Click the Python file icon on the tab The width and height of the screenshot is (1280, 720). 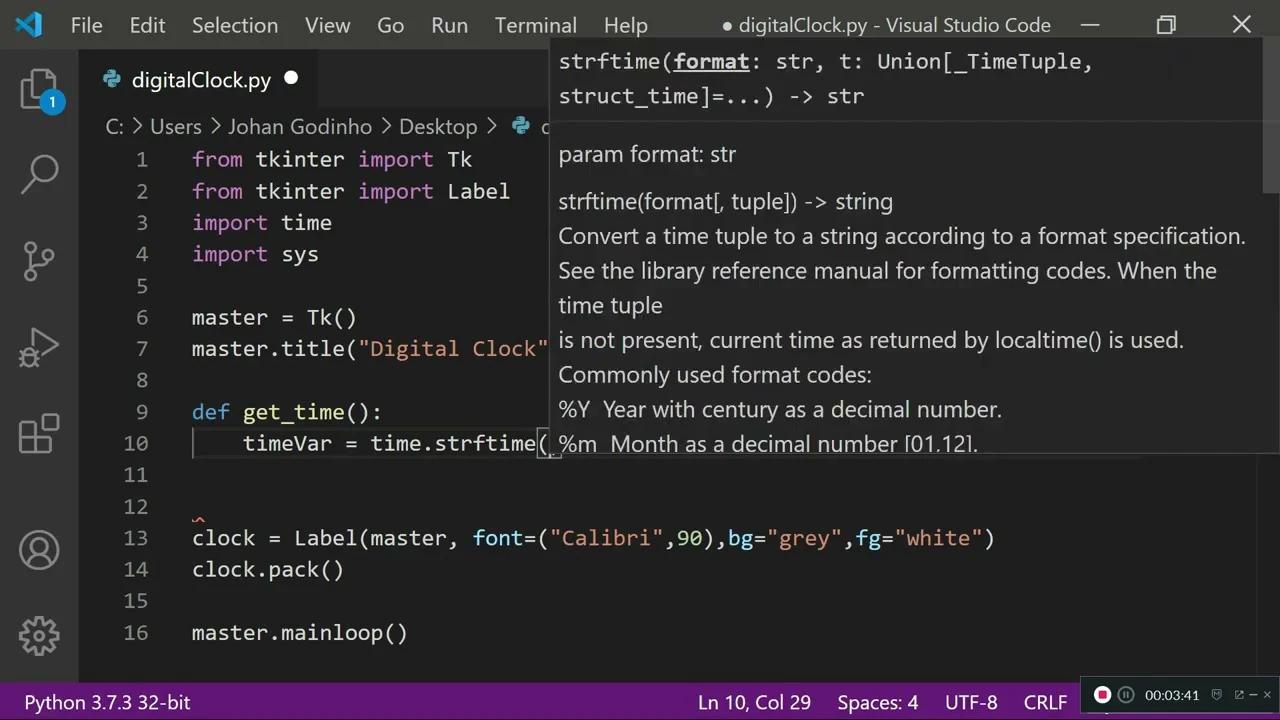point(113,80)
